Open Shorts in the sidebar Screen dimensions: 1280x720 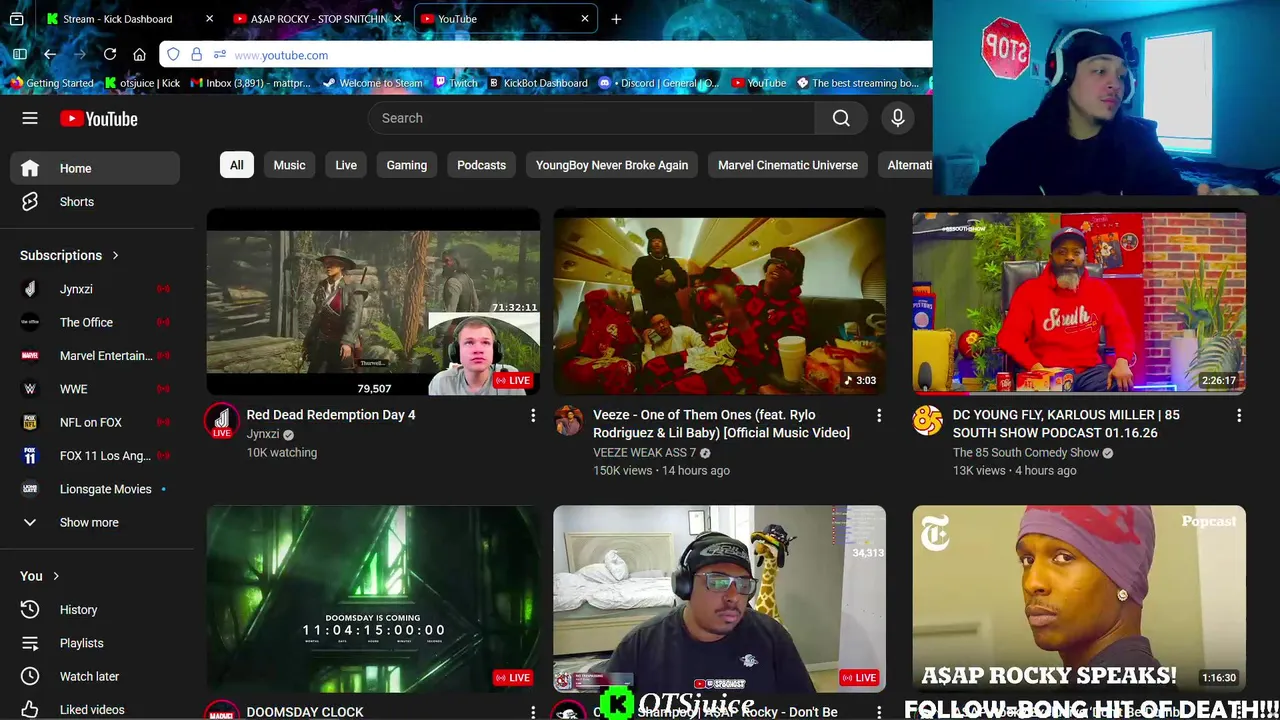pos(95,202)
